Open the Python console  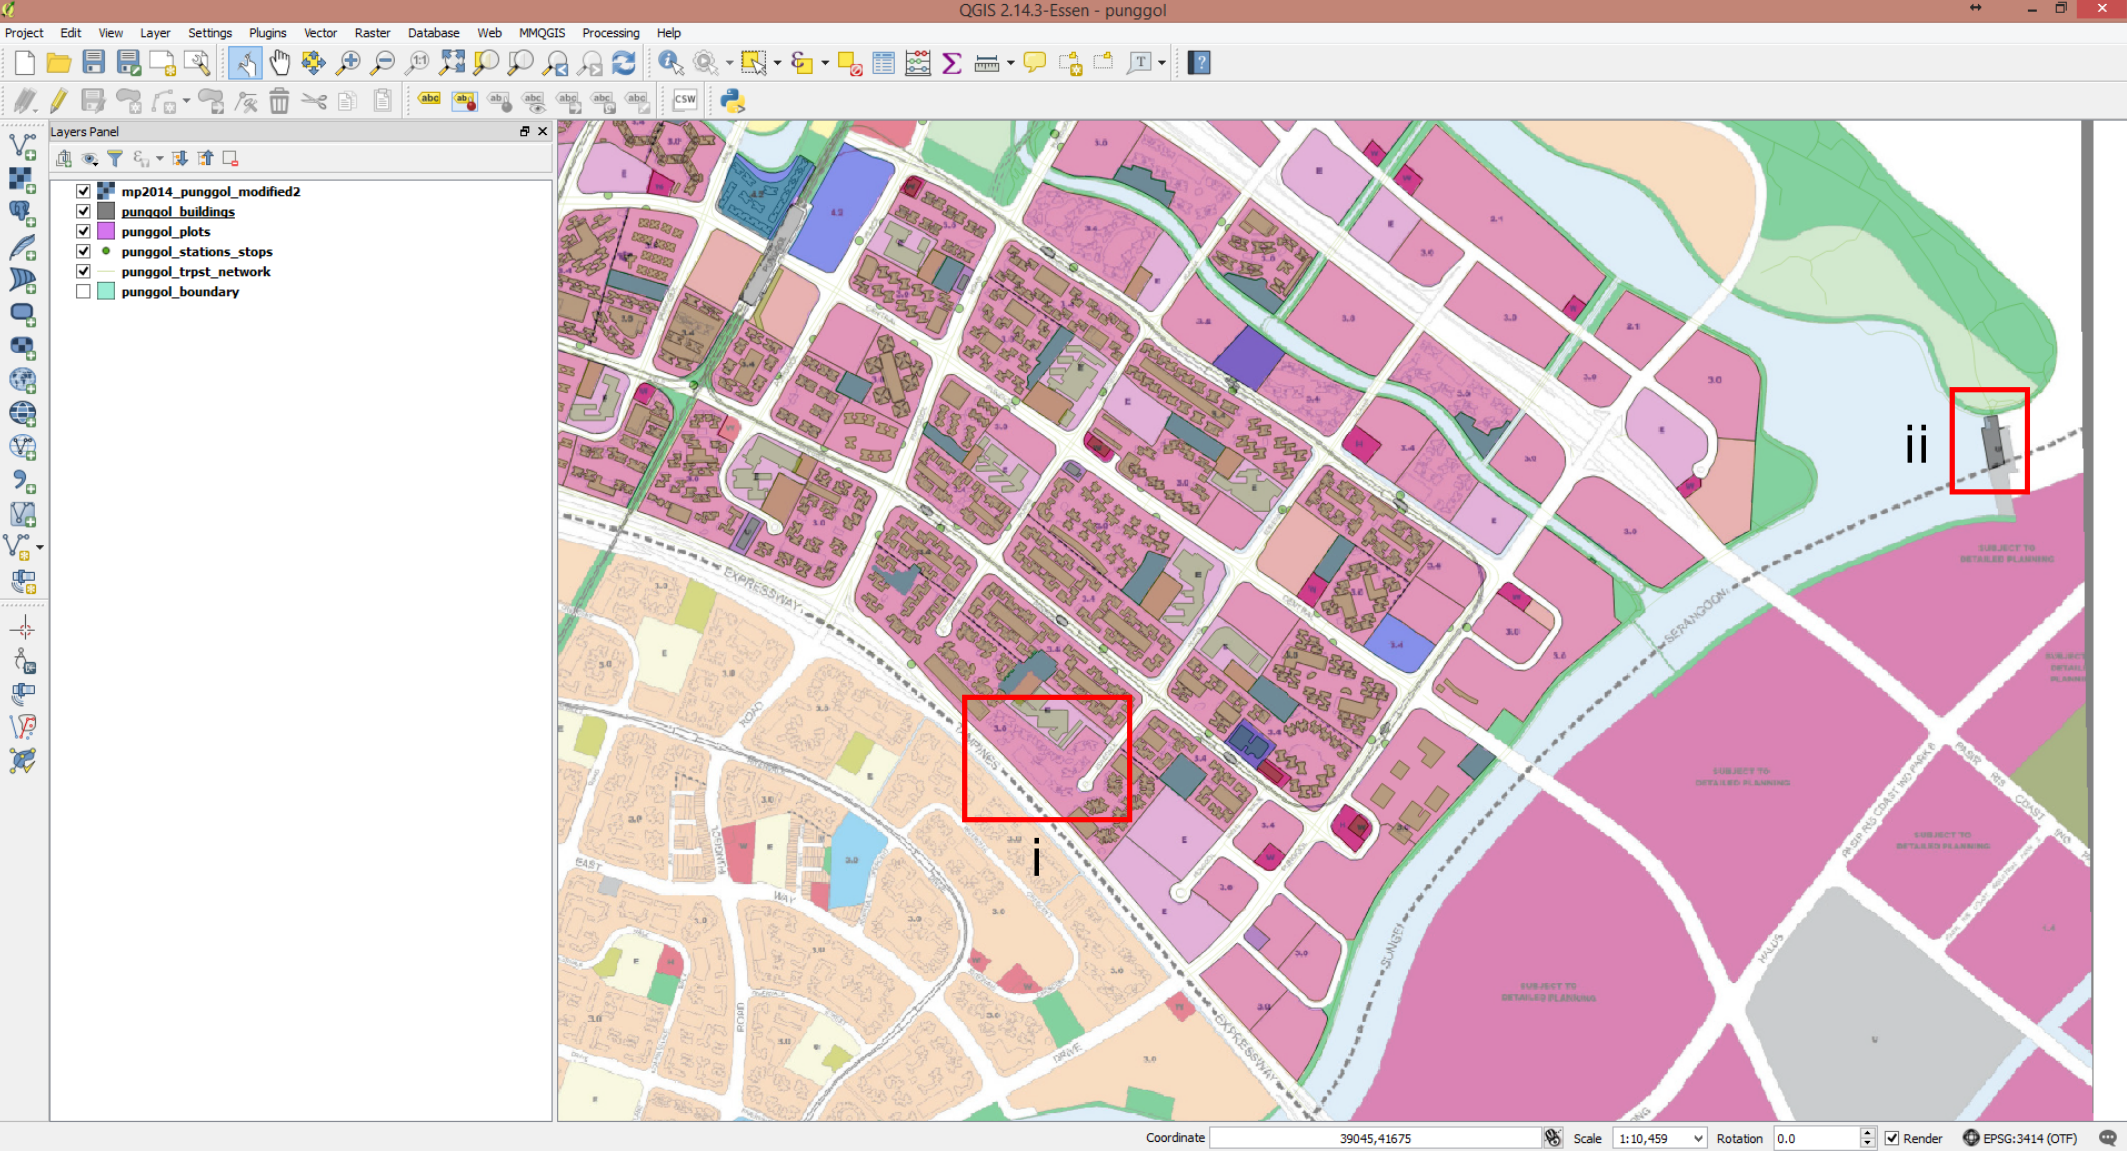[733, 100]
